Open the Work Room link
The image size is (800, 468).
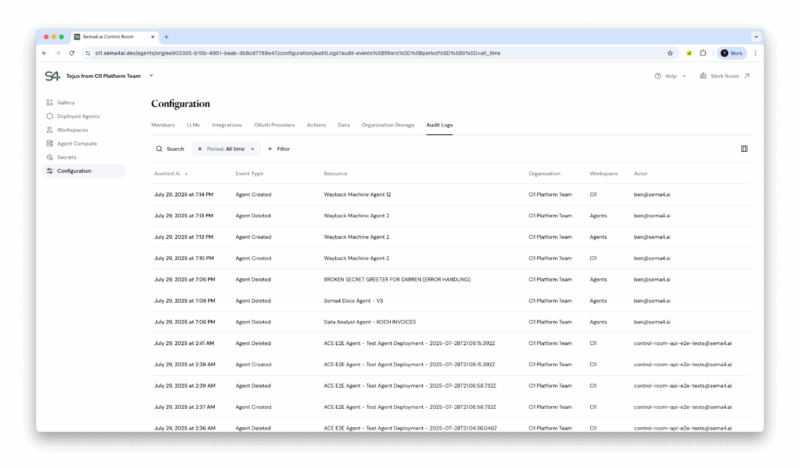(725, 76)
